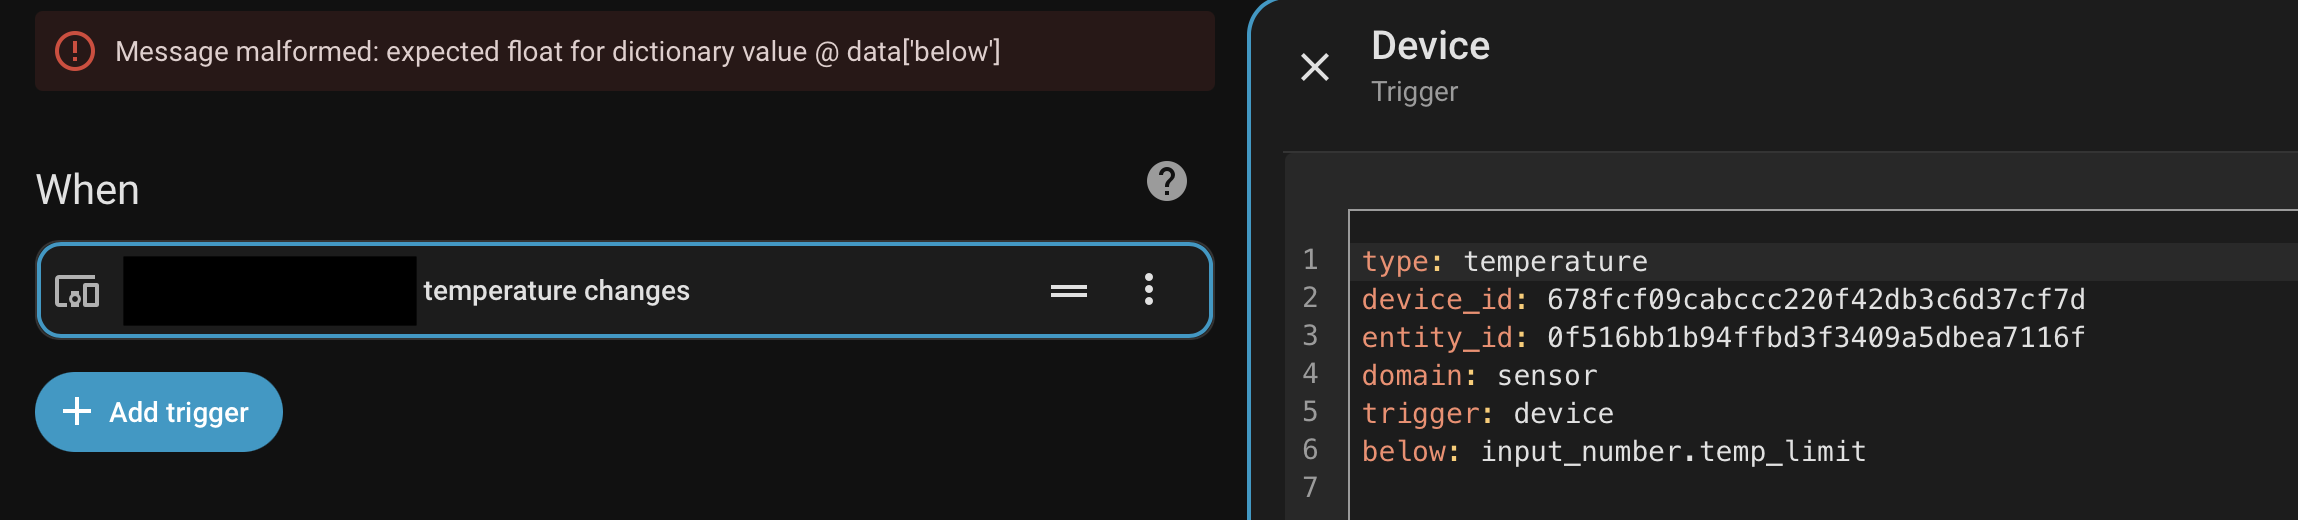Image resolution: width=2298 pixels, height=520 pixels.
Task: Open the help icon beside When
Action: [1166, 181]
